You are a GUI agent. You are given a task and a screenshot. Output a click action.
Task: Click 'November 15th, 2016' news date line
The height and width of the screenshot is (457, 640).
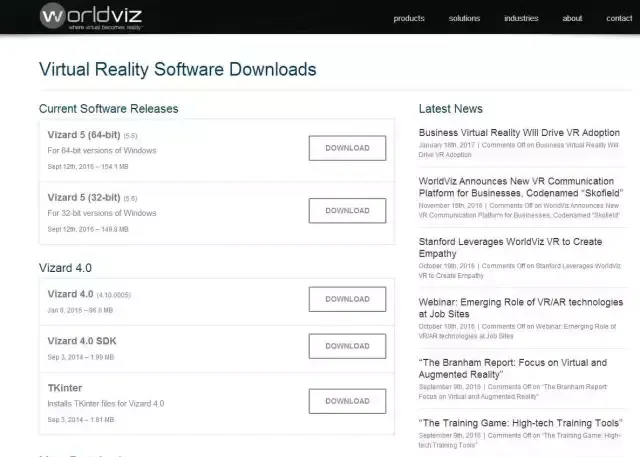(x=519, y=210)
